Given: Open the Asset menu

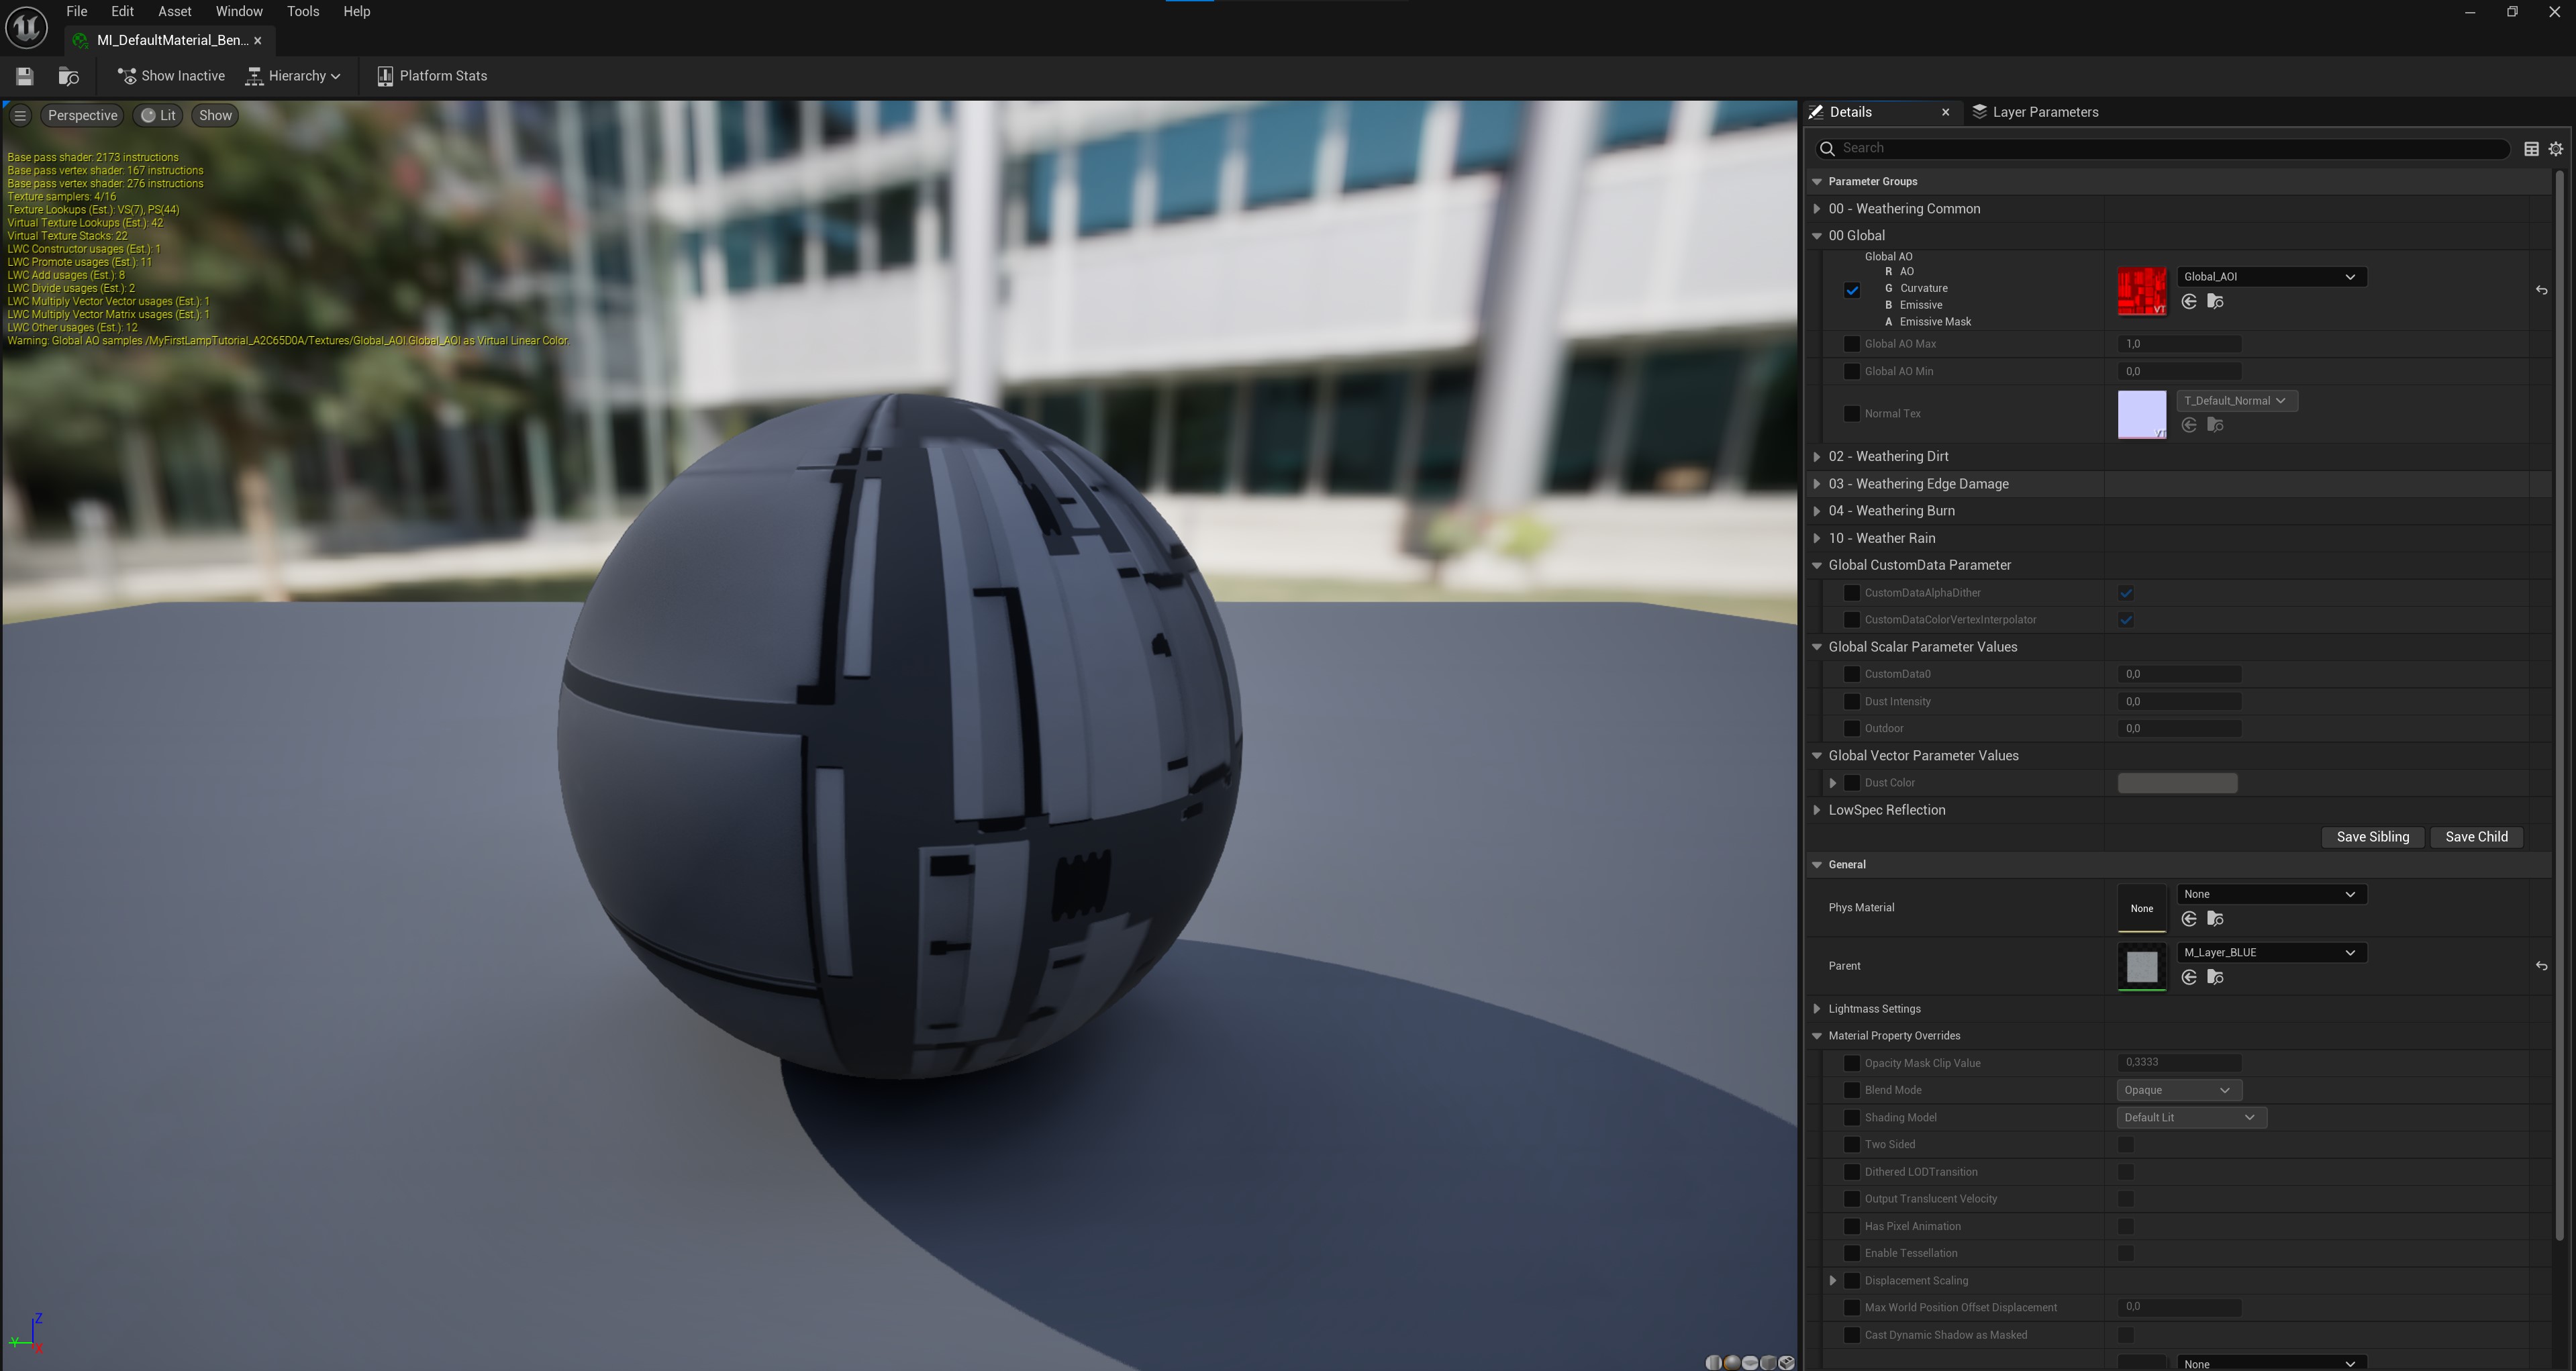Looking at the screenshot, I should click(174, 12).
